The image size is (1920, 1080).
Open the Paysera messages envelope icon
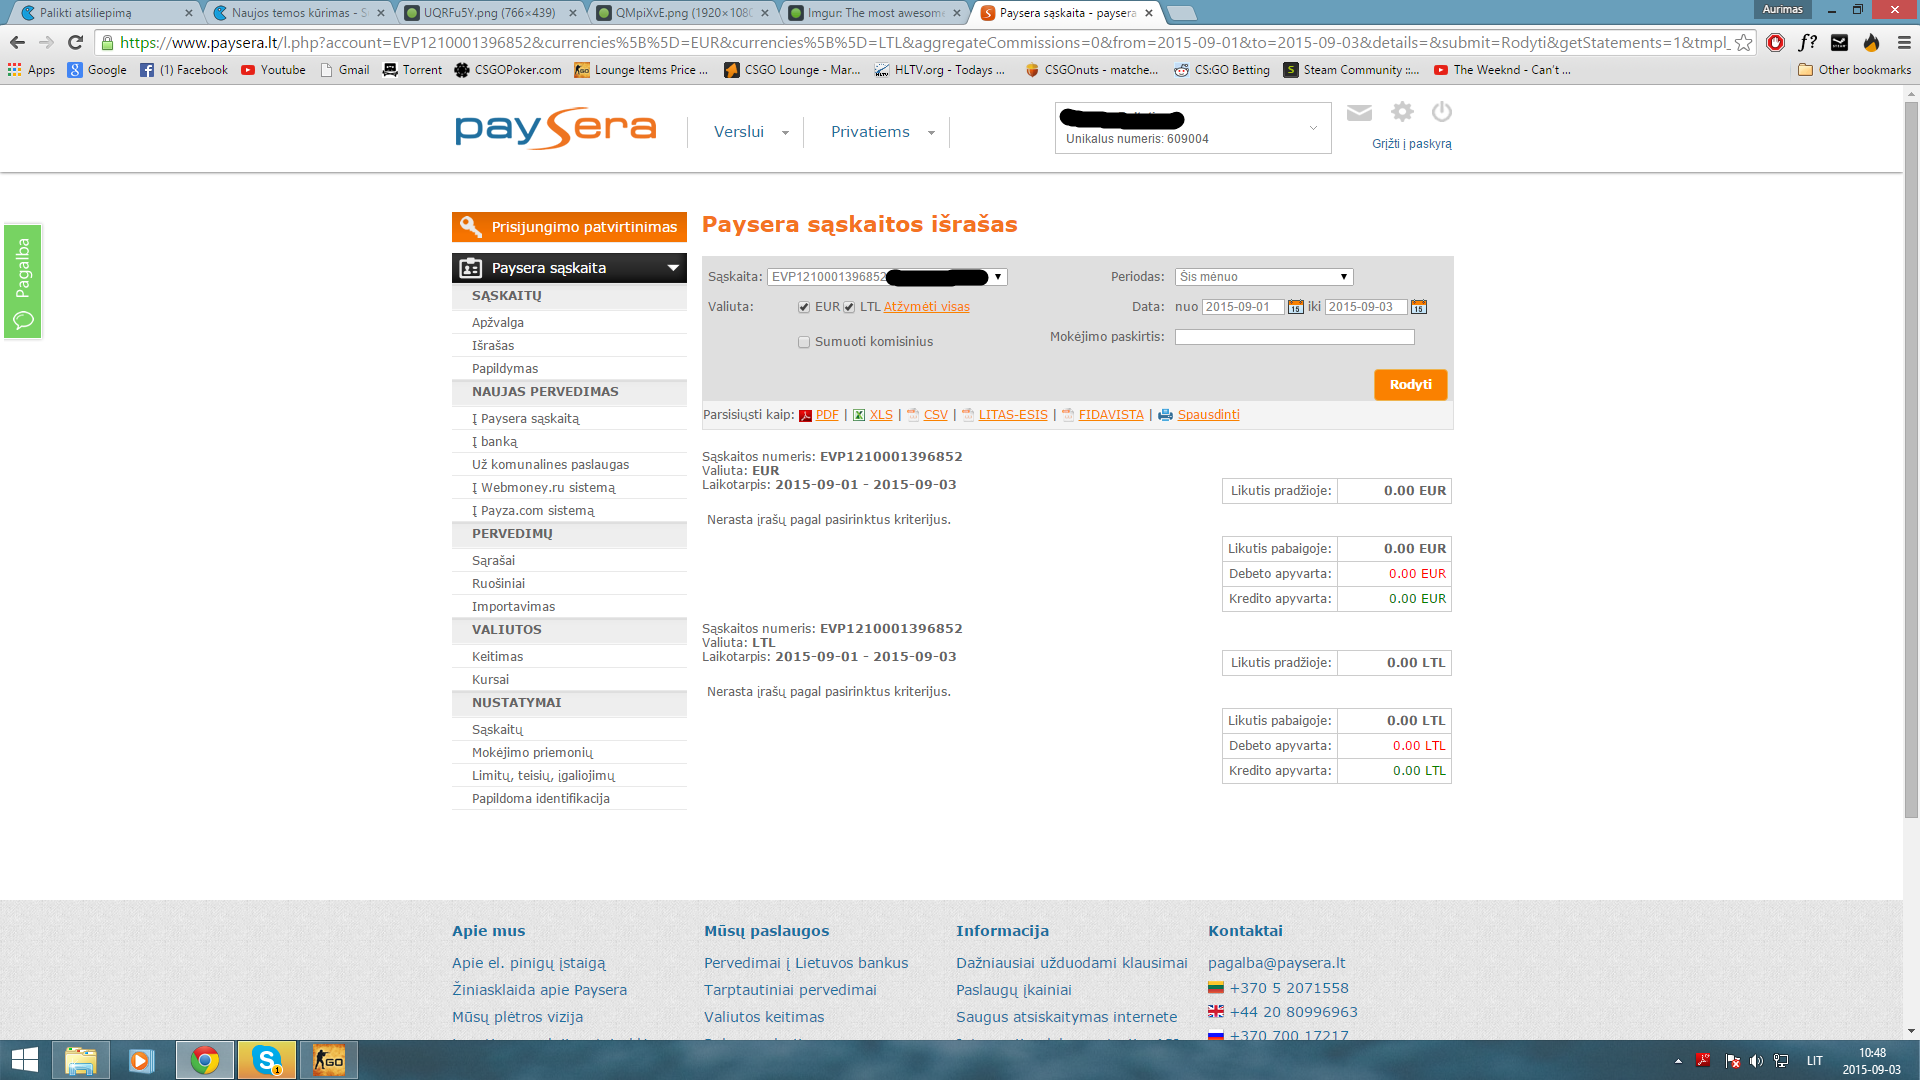point(1359,113)
